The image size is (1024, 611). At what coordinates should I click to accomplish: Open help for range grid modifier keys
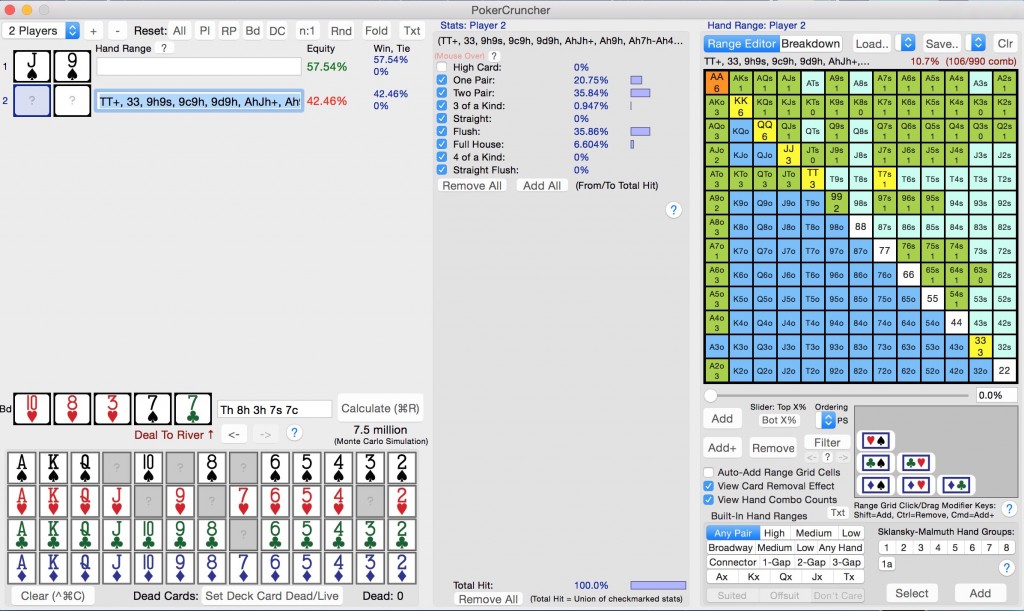tap(1009, 509)
